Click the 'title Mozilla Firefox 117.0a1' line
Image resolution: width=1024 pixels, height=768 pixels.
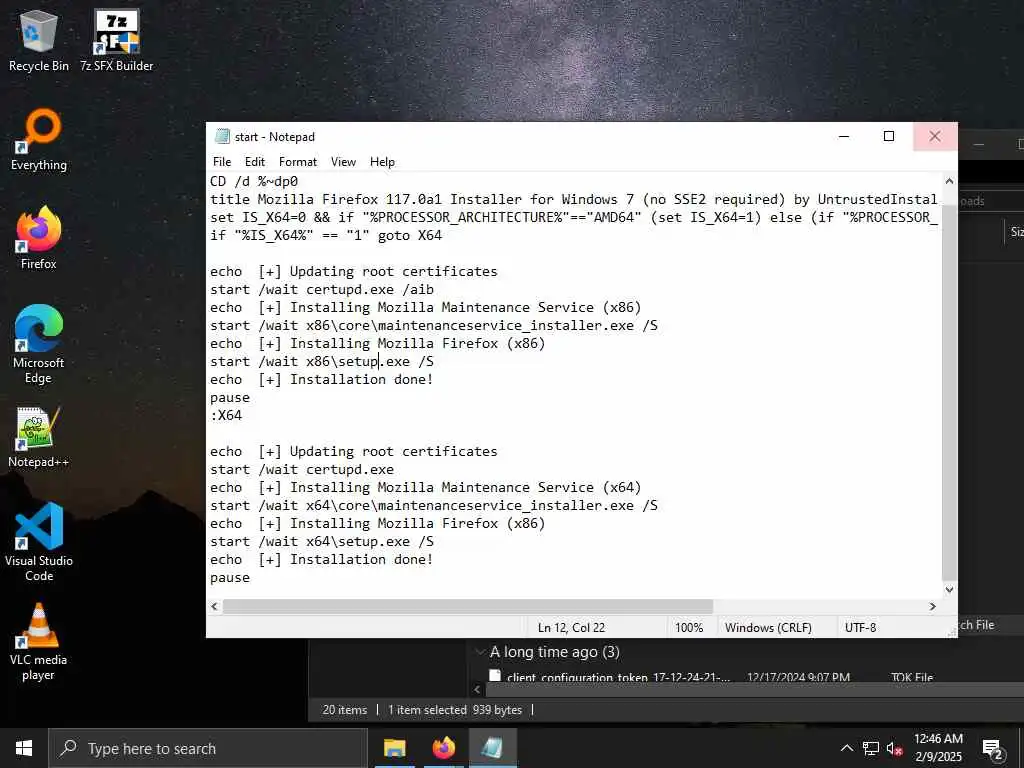(573, 199)
